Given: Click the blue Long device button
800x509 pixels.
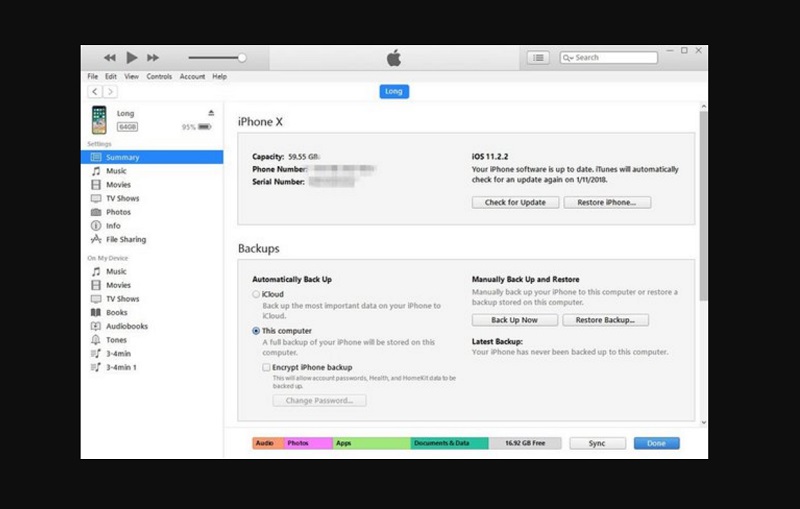Looking at the screenshot, I should coord(394,91).
